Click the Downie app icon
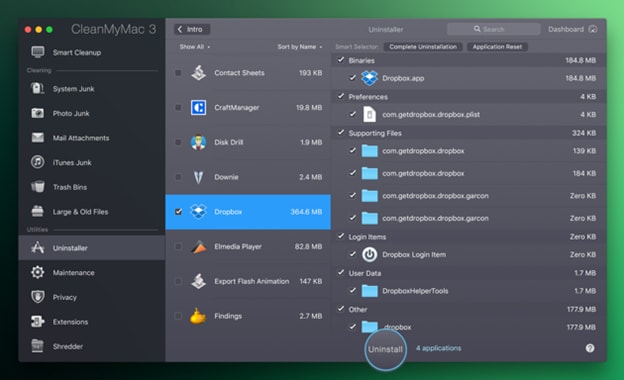Screen dimensions: 624x380 [198, 177]
